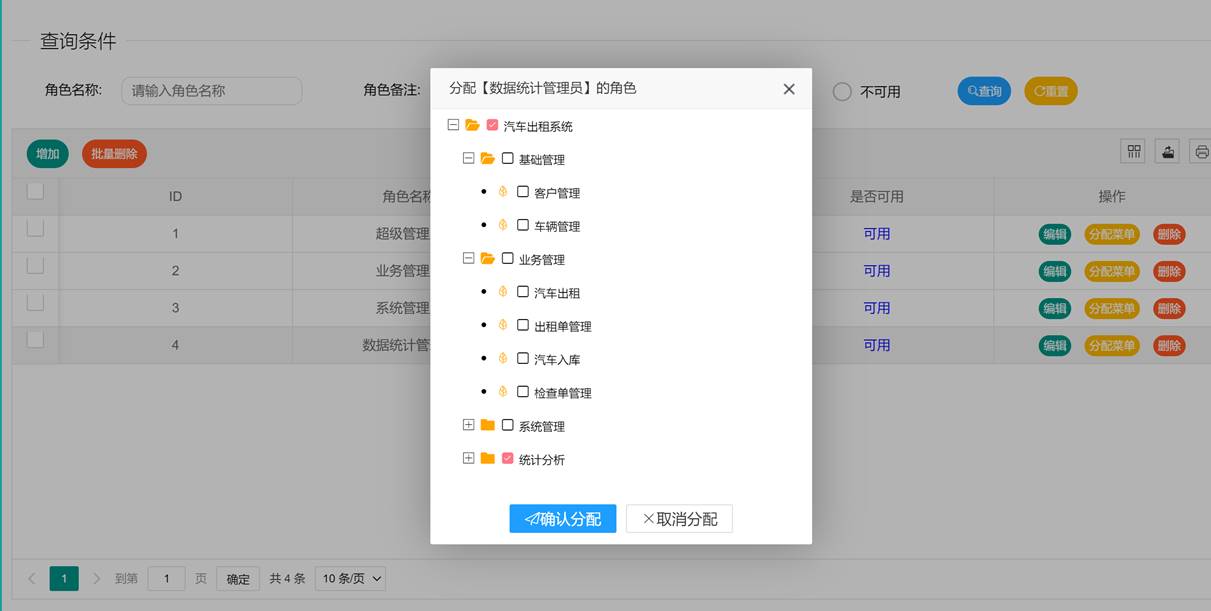Click leaf icon beside 检查单管理
The height and width of the screenshot is (611, 1211).
click(503, 392)
